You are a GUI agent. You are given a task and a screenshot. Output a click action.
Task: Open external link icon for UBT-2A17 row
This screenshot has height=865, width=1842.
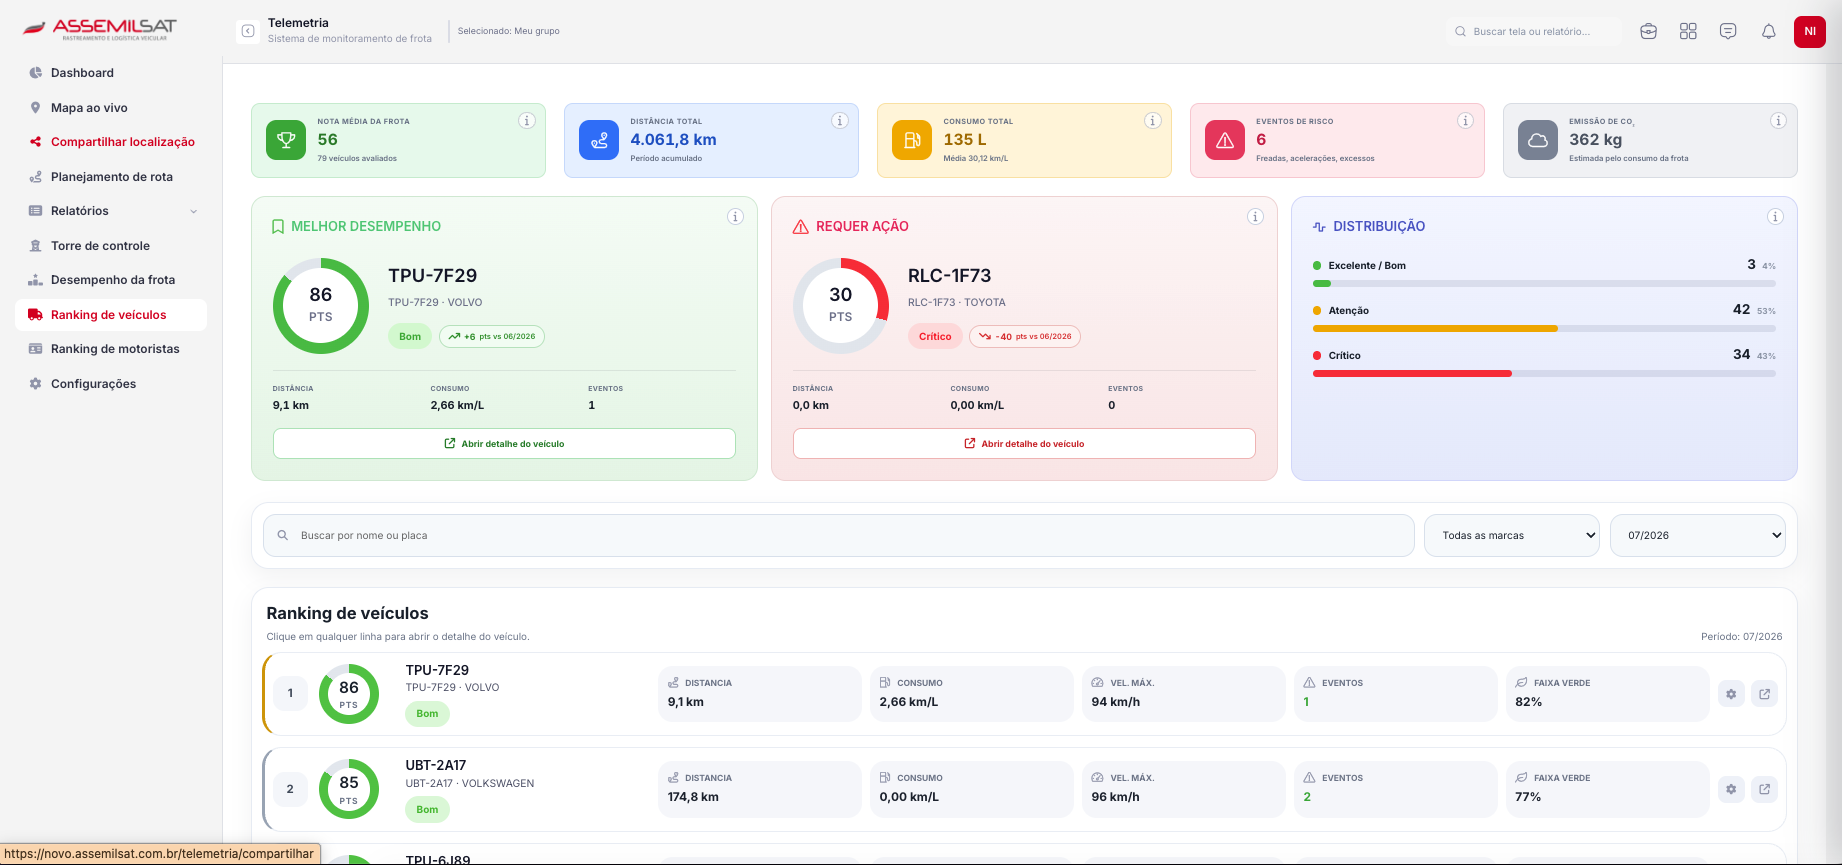1765,789
